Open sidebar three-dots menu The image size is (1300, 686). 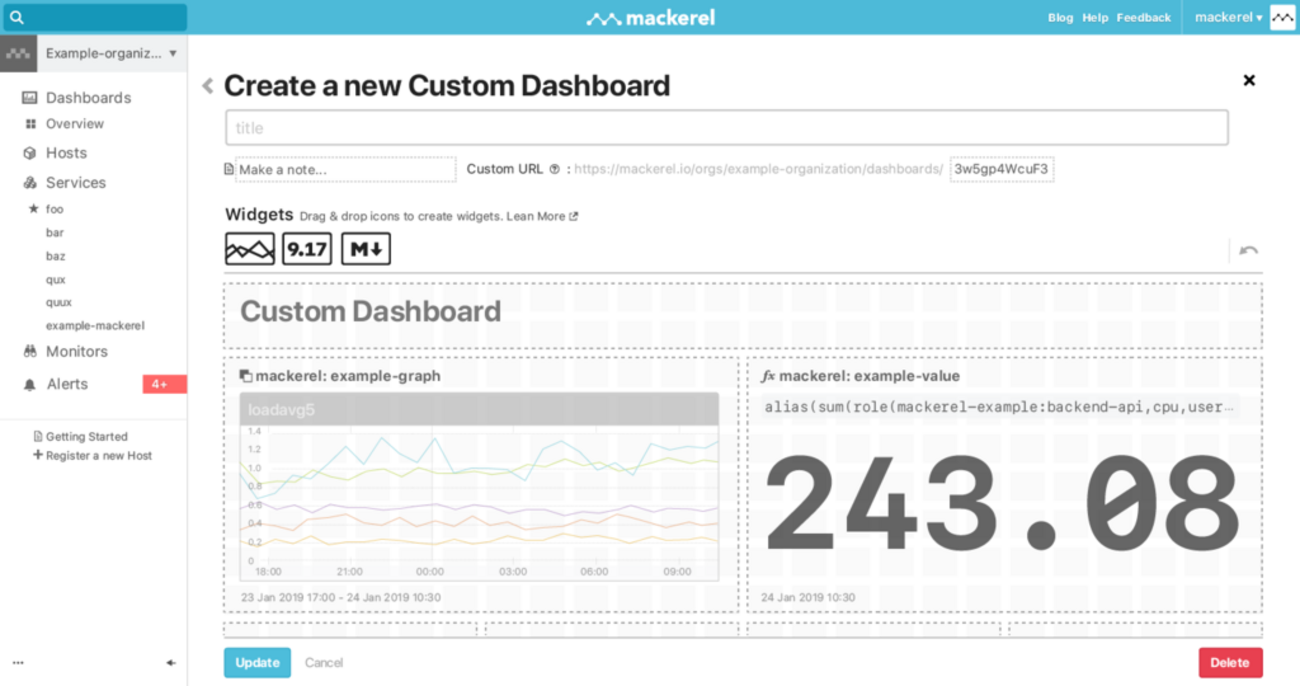pyautogui.click(x=18, y=663)
